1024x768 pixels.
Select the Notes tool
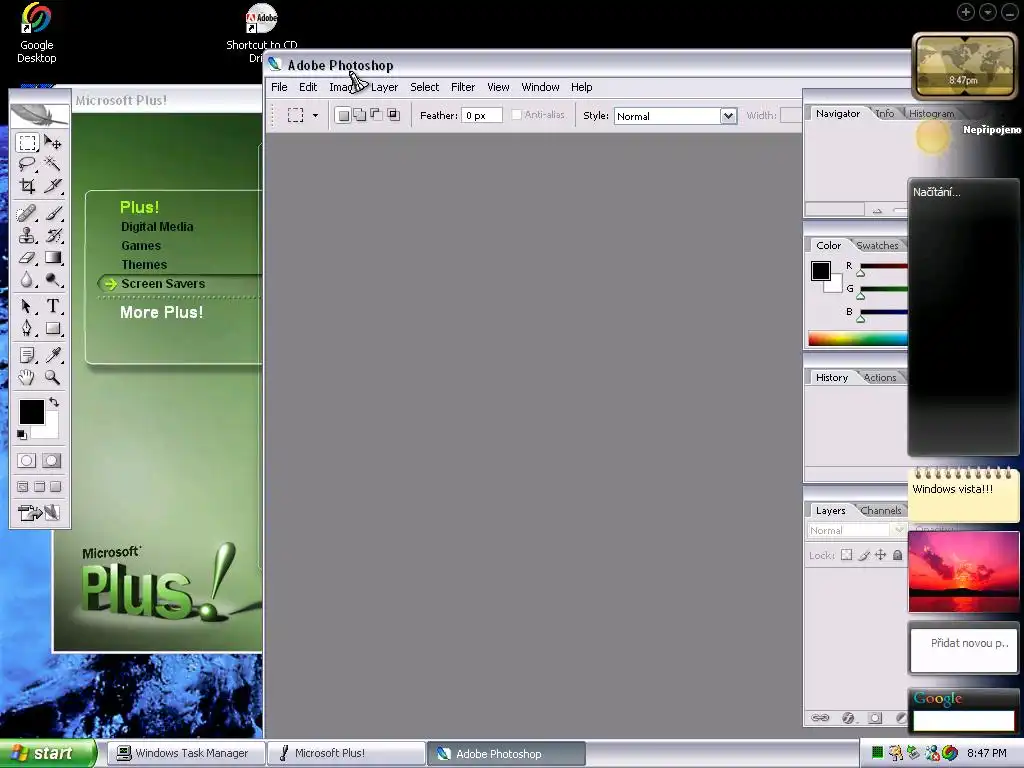tap(27, 355)
